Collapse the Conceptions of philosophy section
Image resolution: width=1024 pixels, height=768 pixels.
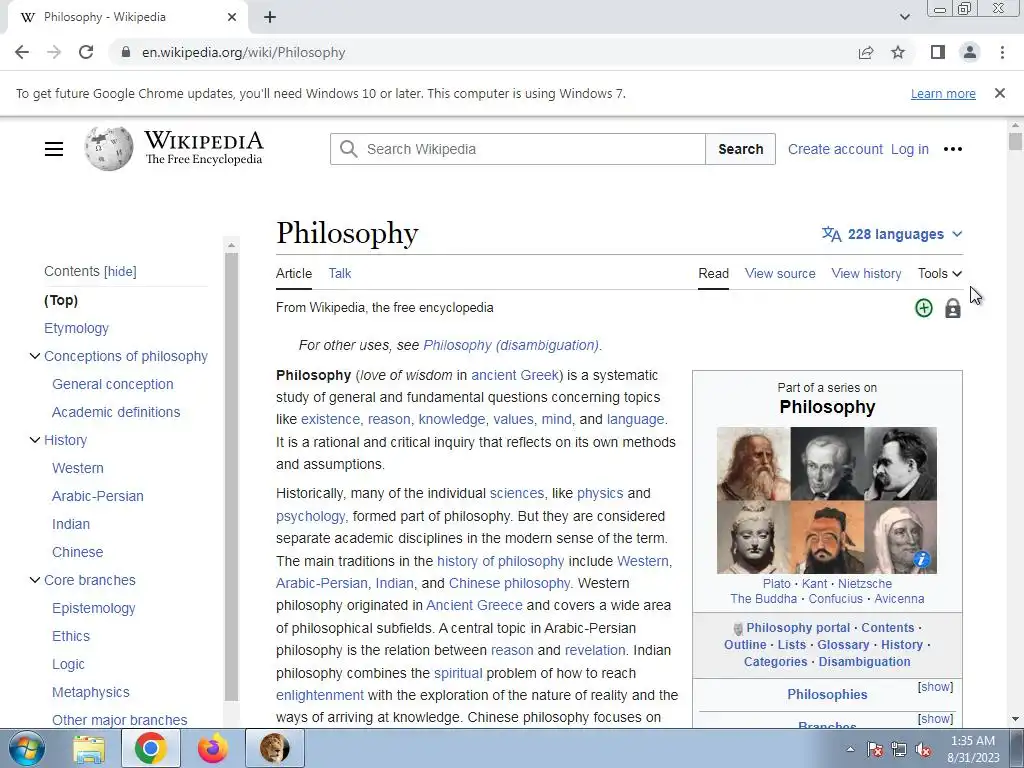click(35, 356)
